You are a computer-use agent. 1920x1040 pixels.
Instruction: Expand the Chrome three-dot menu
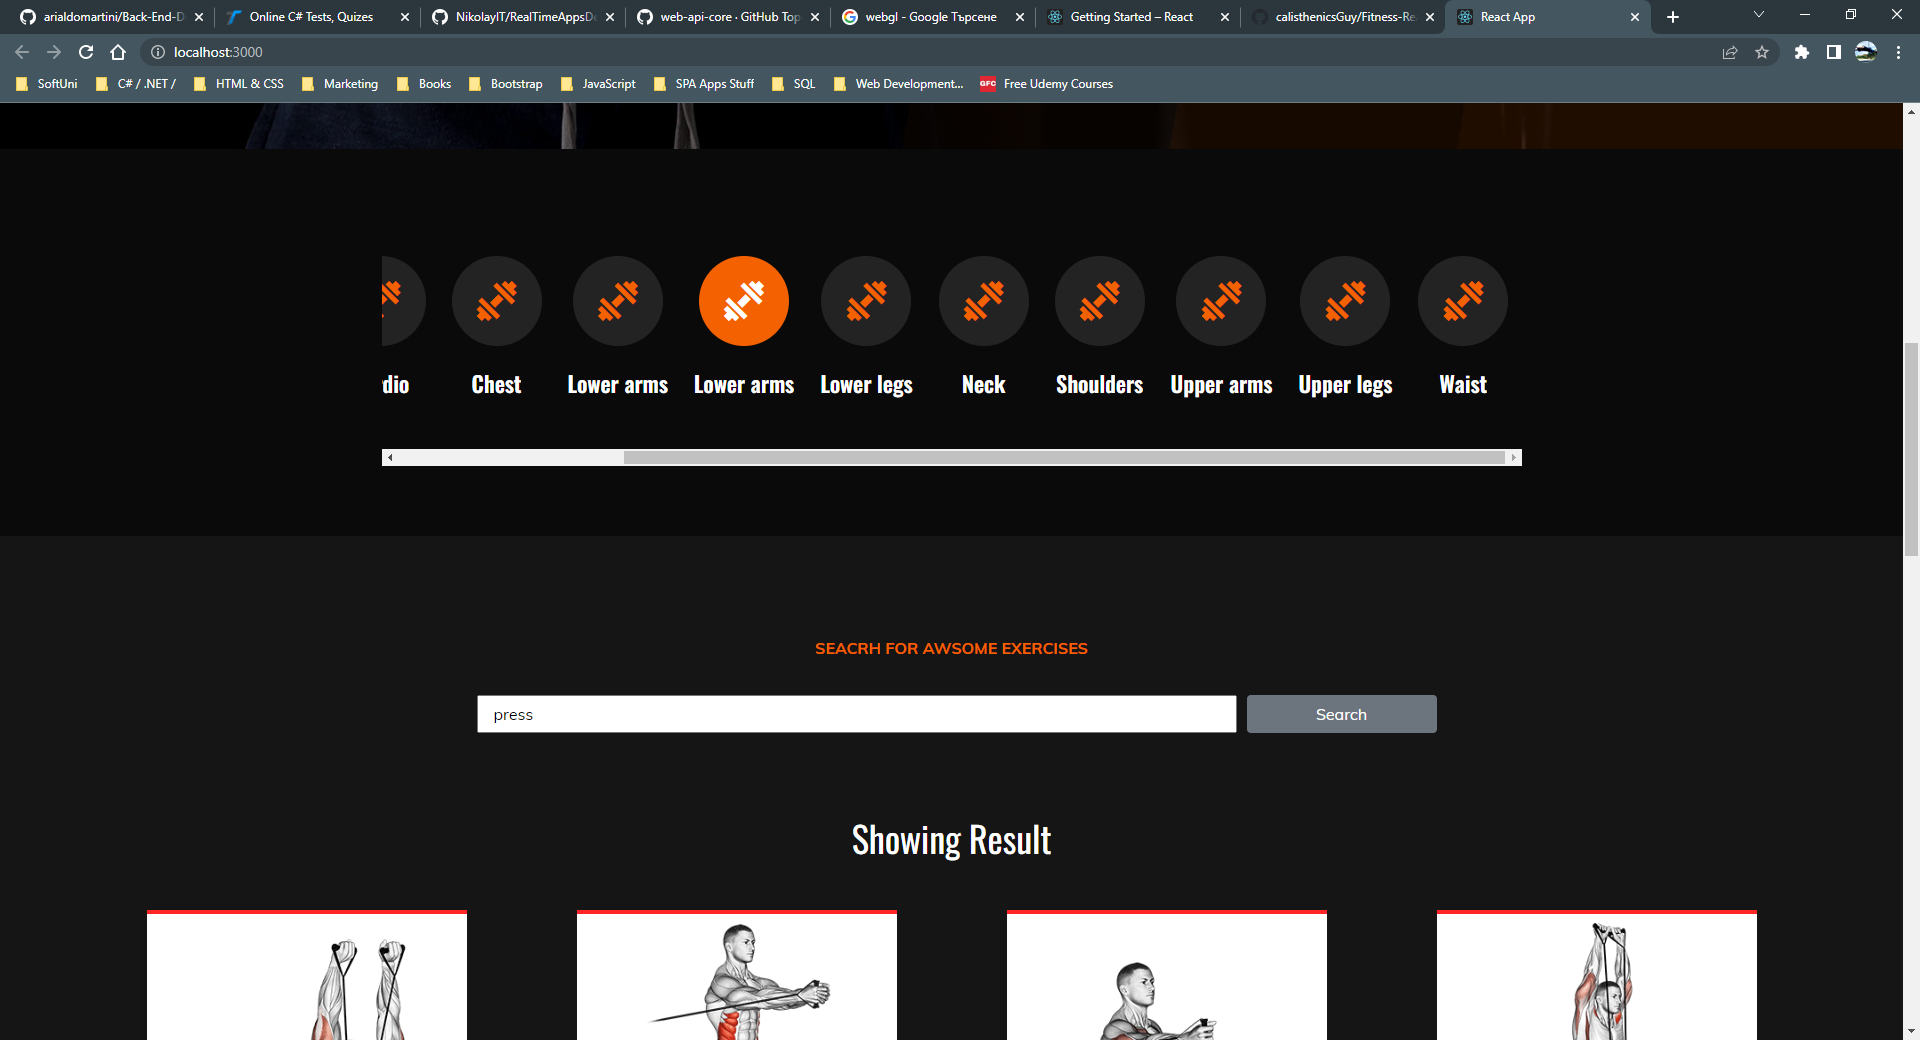point(1897,52)
